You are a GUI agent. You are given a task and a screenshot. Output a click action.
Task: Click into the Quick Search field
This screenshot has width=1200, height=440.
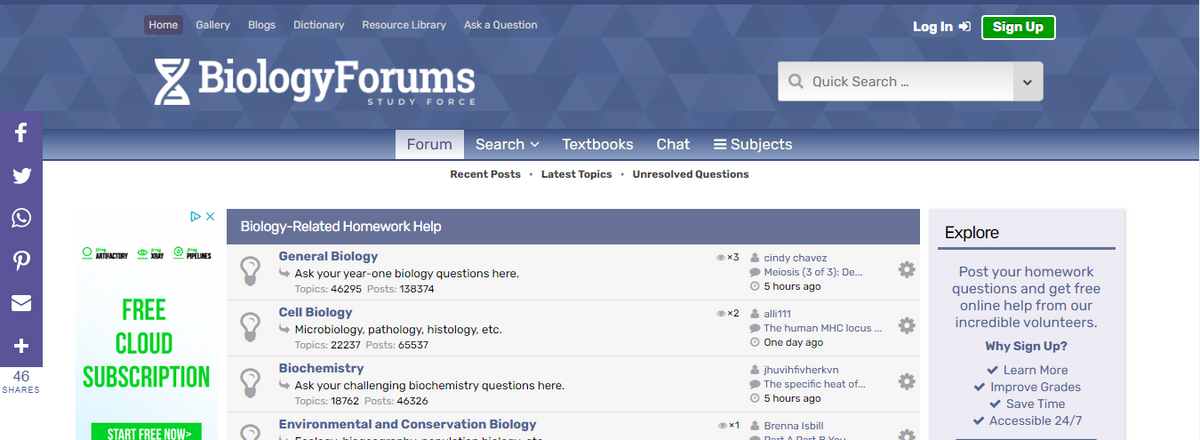click(896, 82)
